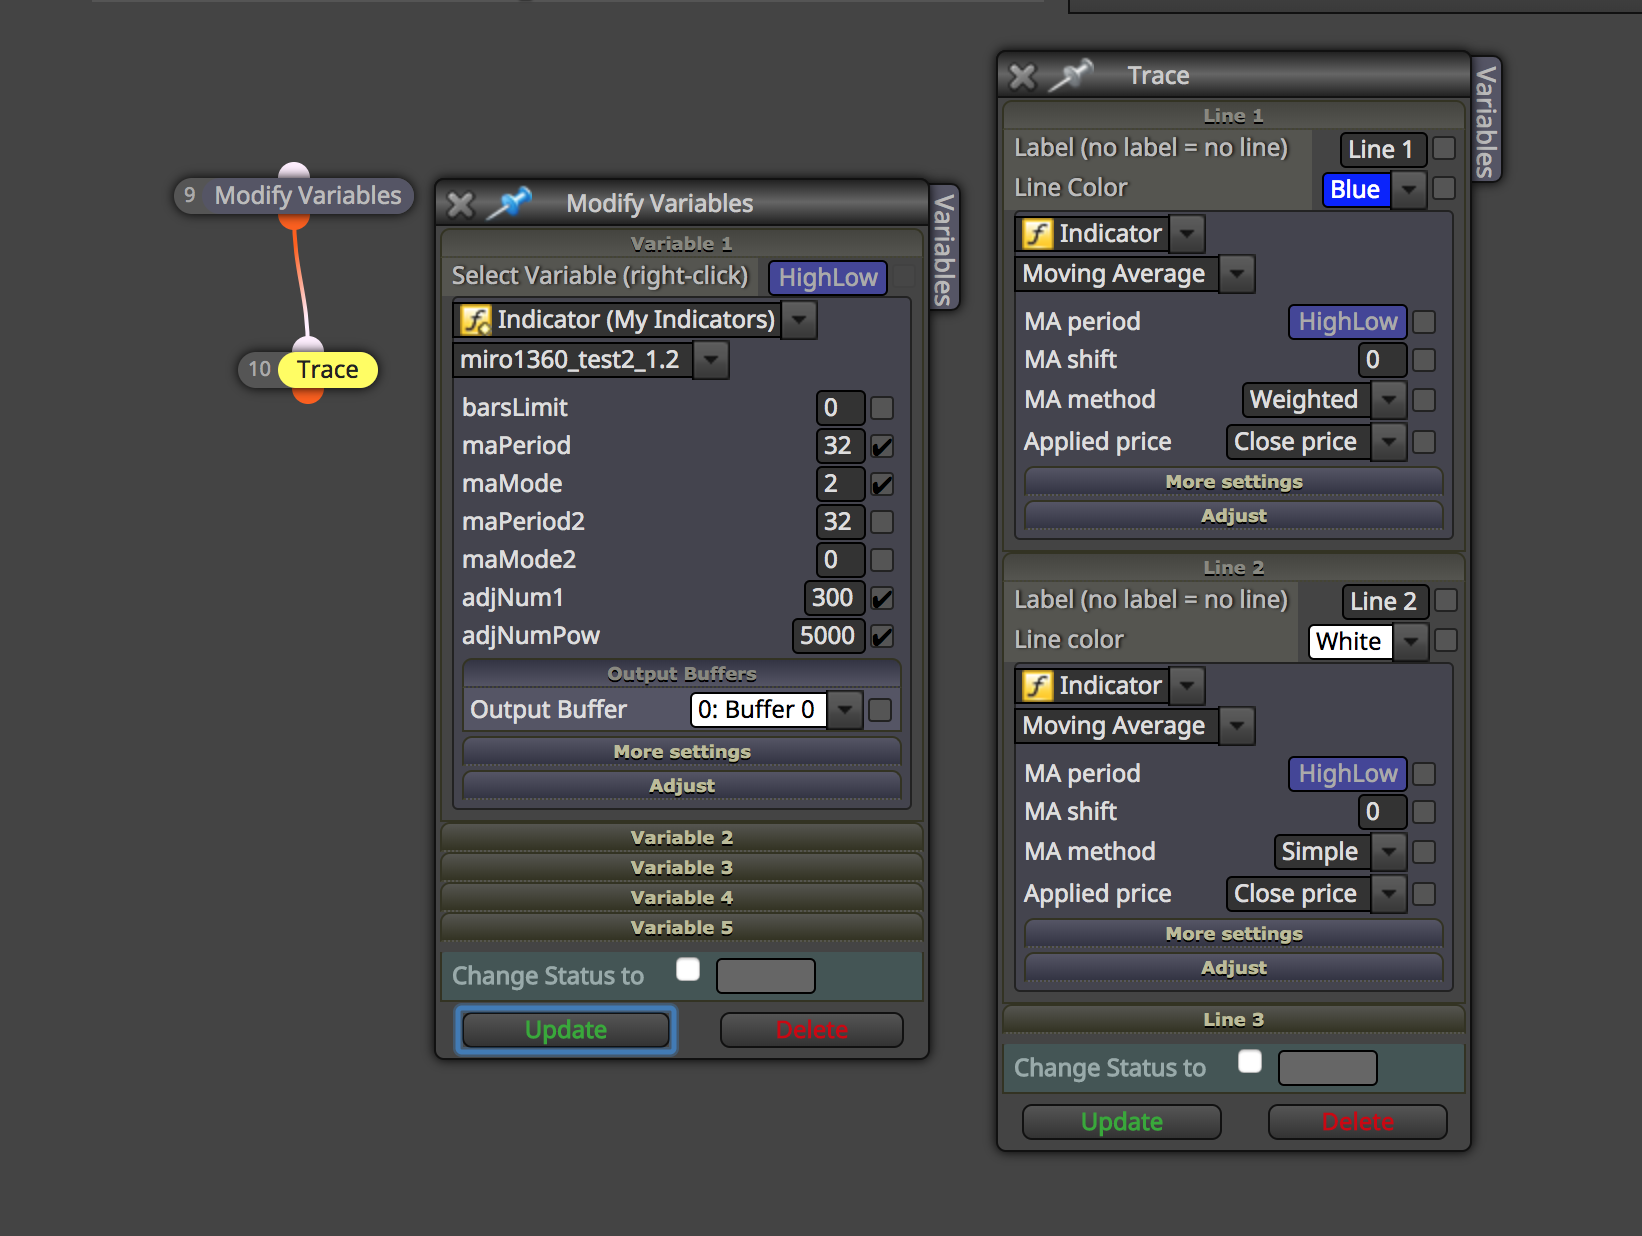
Task: Click Adjust under Line 2
Action: (x=1234, y=968)
